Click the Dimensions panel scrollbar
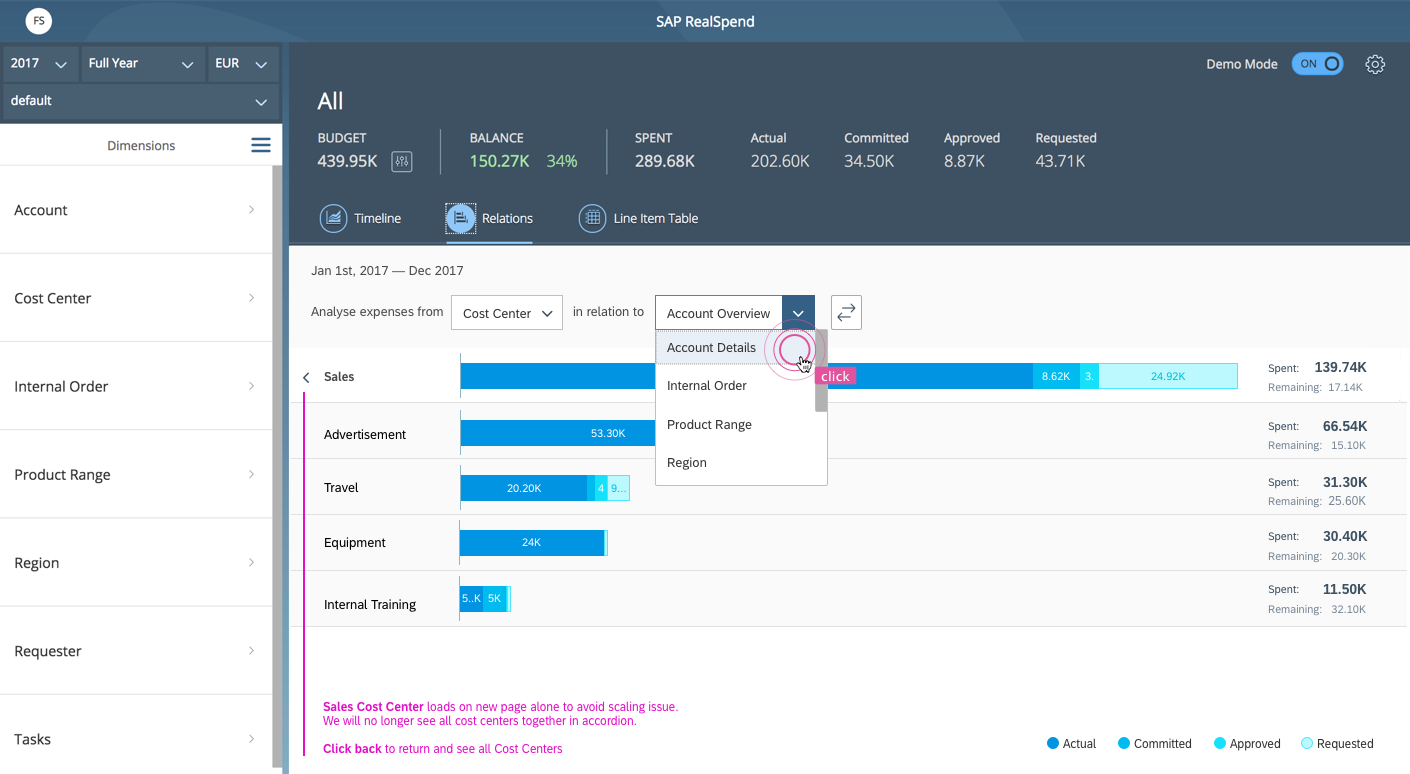 (277, 467)
